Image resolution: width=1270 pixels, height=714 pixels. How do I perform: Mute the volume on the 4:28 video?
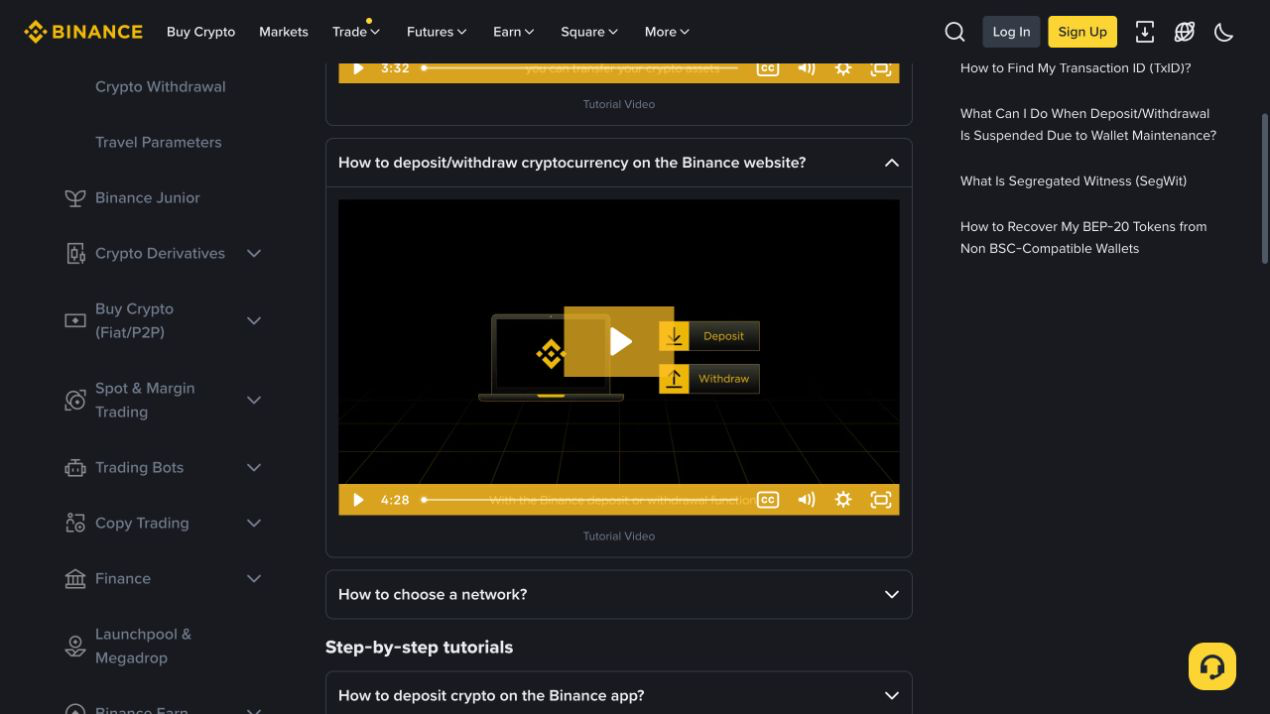click(x=806, y=500)
